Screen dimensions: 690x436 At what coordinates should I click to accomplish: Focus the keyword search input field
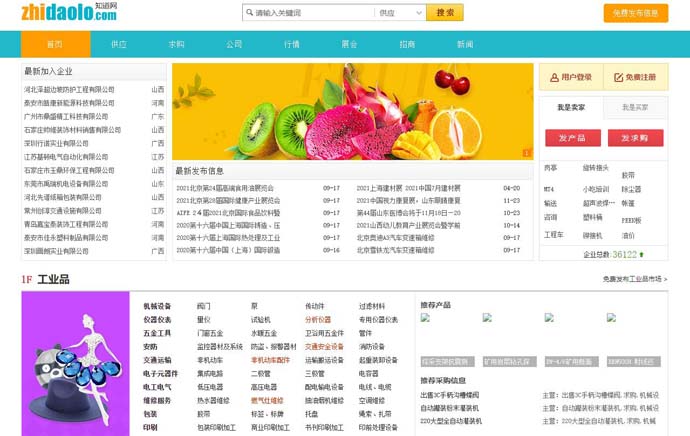tap(312, 13)
